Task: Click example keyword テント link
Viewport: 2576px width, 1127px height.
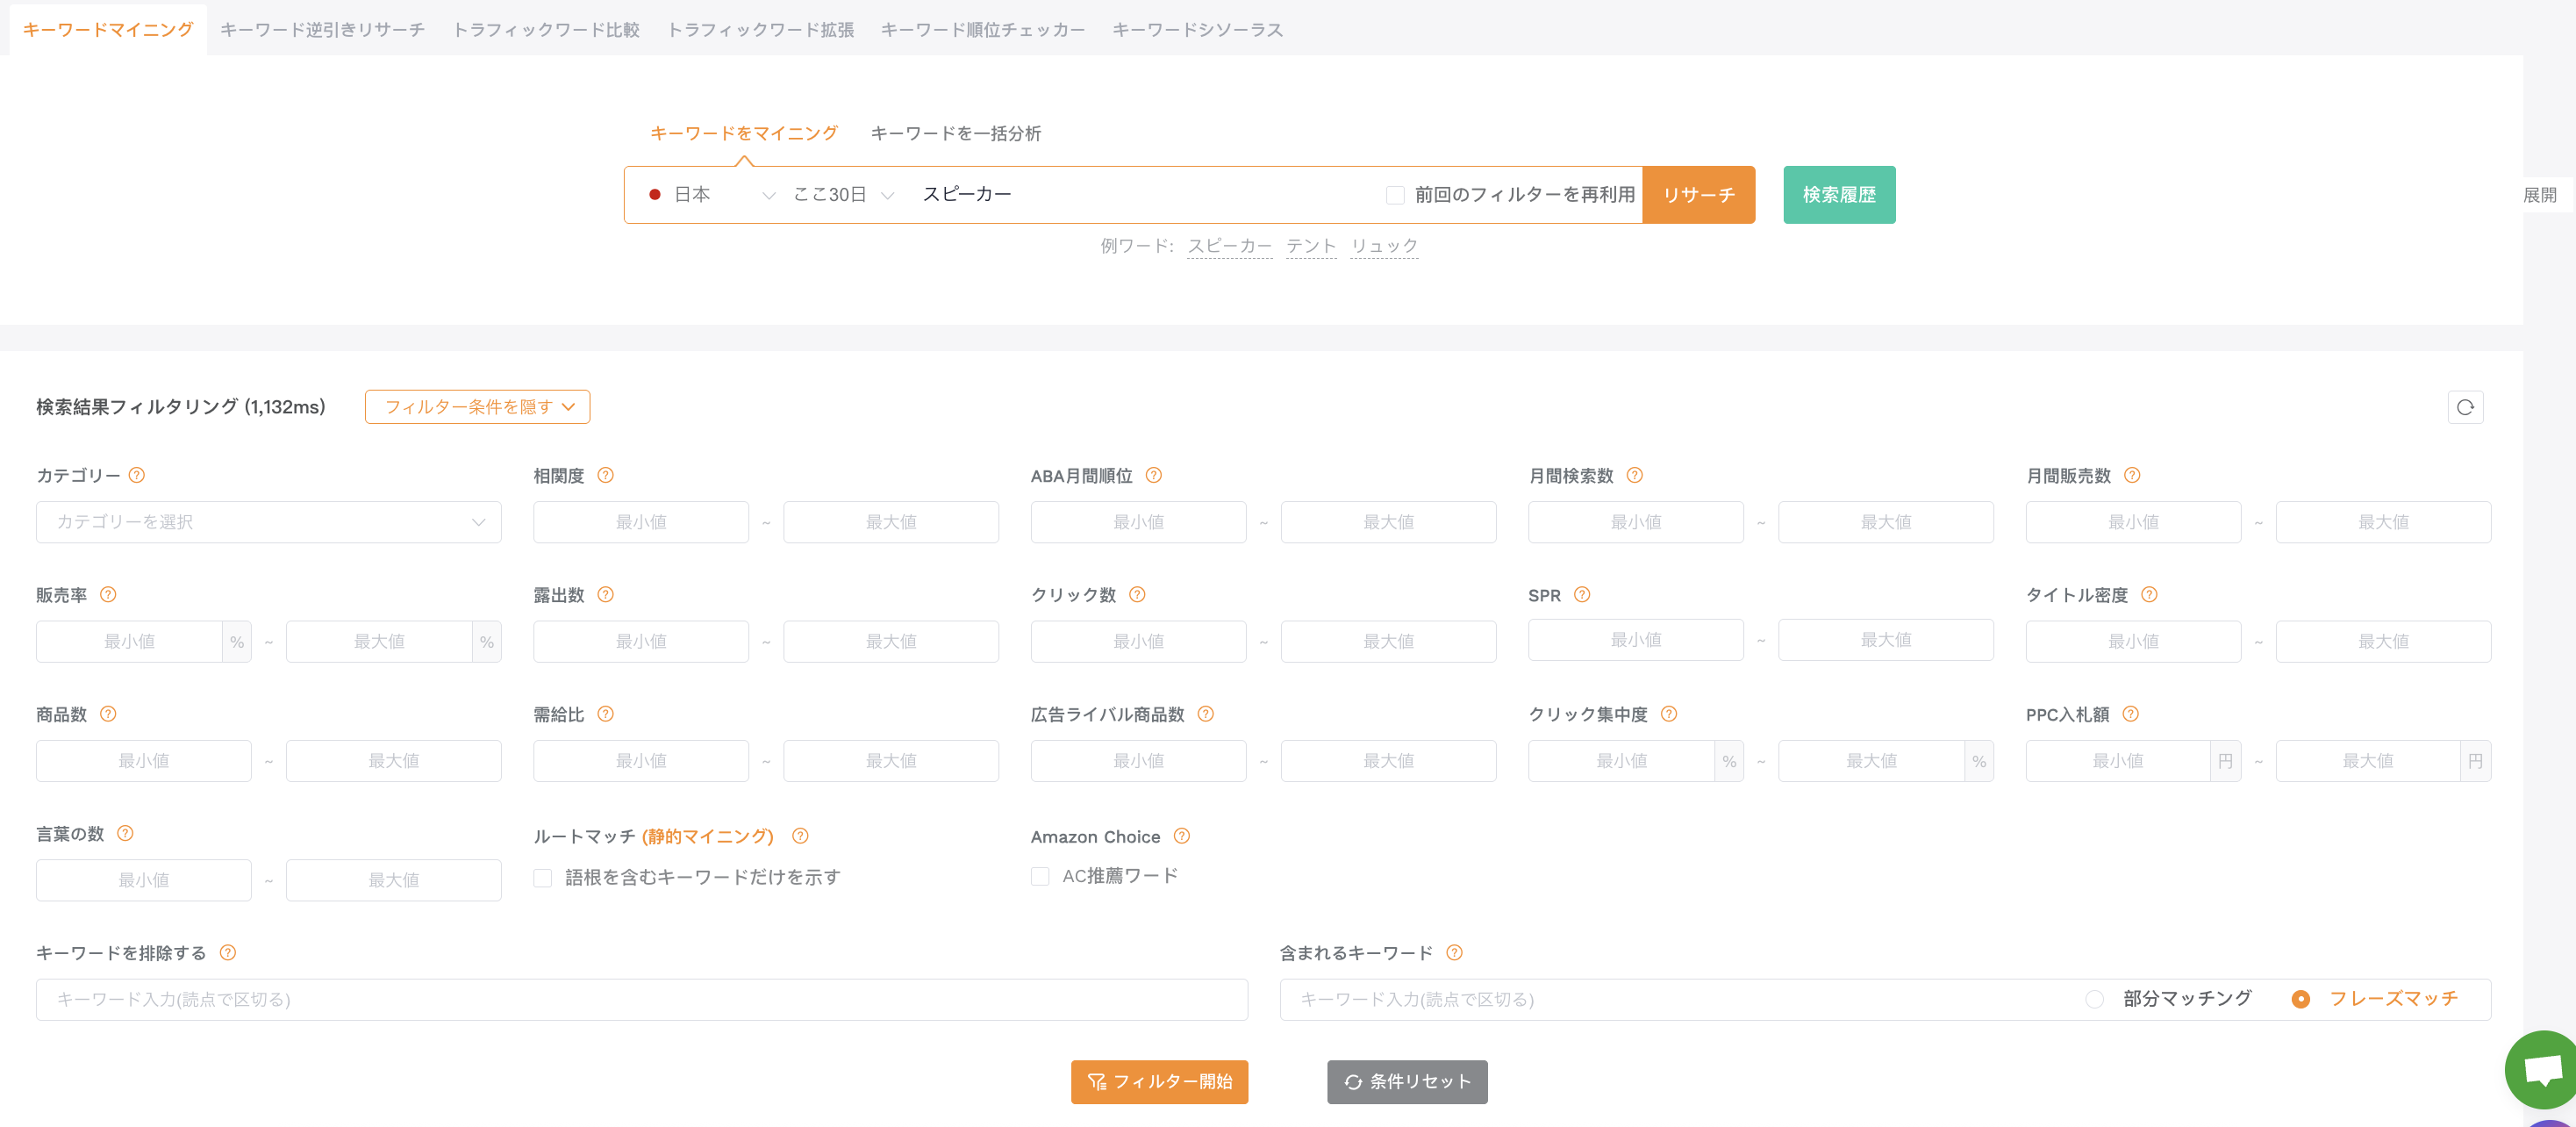Action: point(1310,246)
